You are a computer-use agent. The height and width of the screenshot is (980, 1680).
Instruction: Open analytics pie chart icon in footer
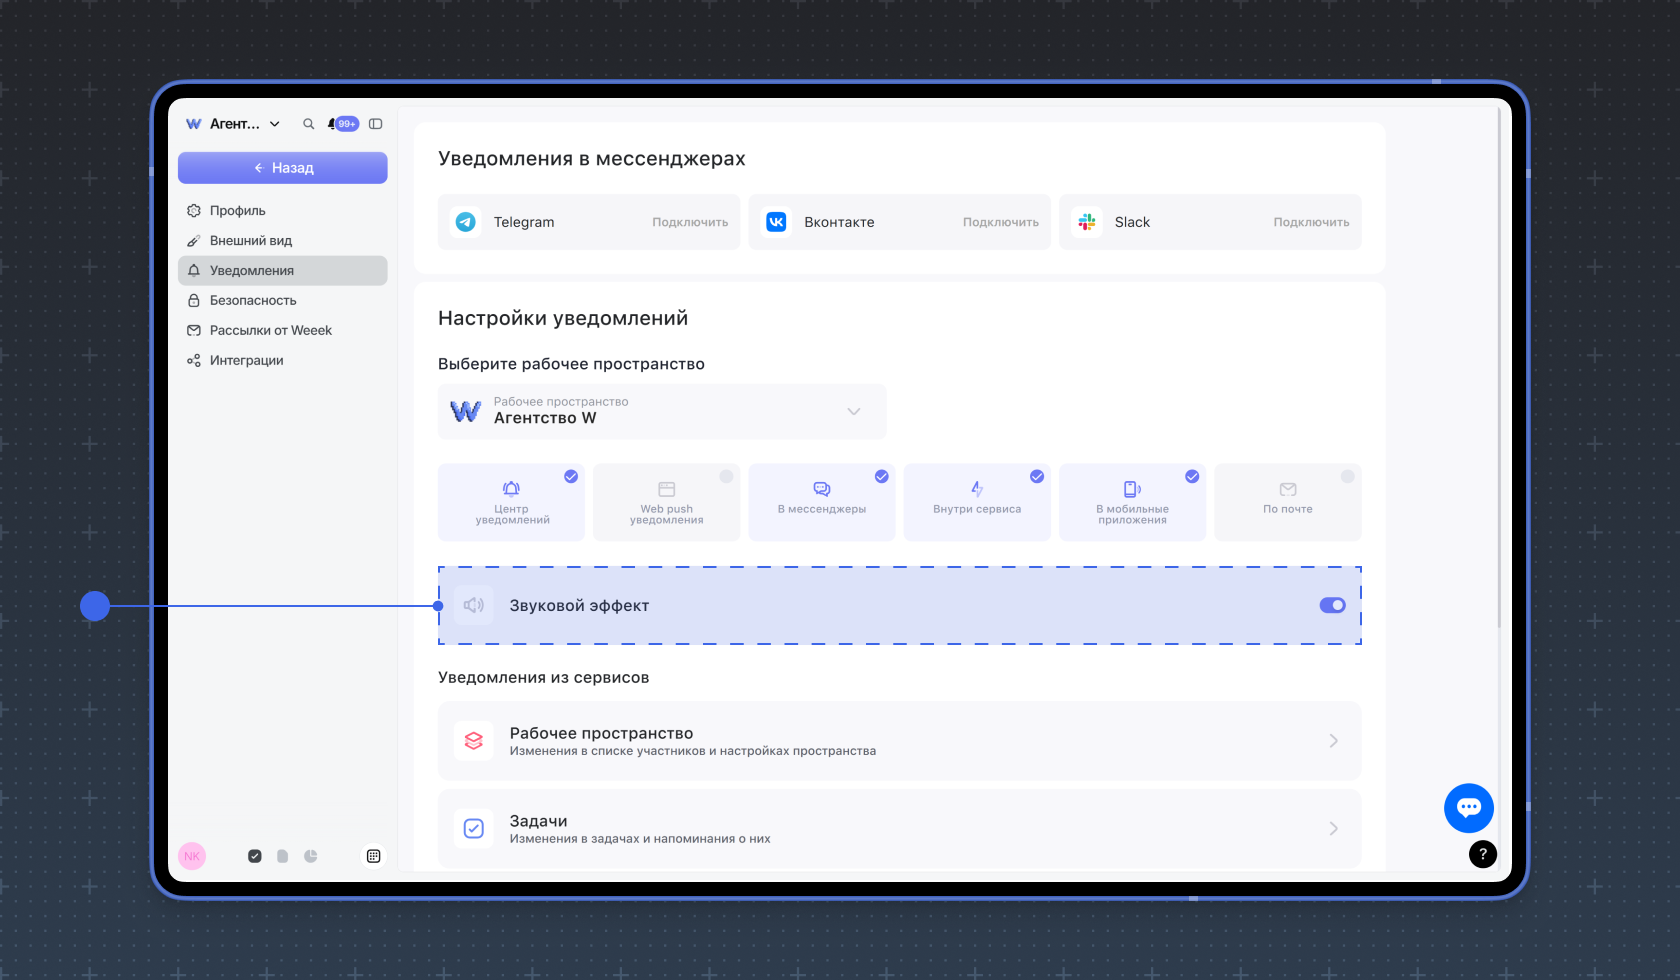click(x=311, y=856)
